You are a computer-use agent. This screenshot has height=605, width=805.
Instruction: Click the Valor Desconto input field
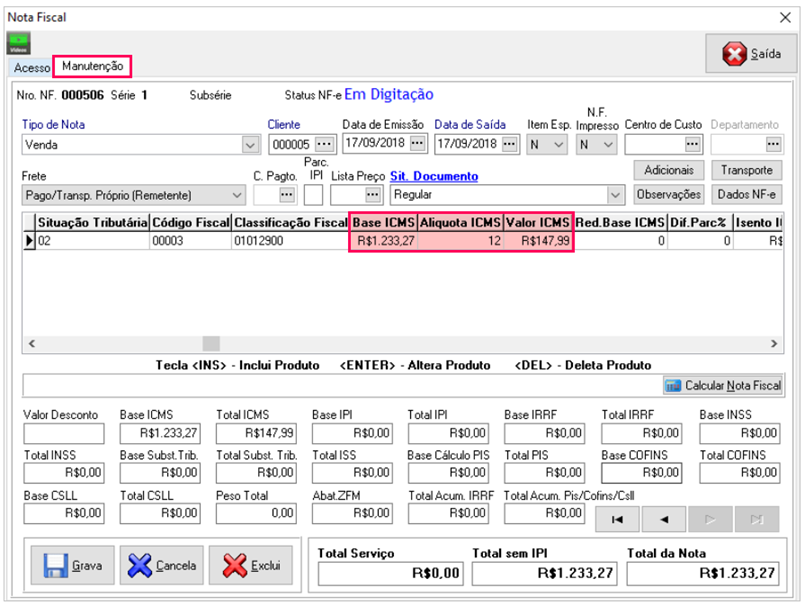click(x=64, y=433)
